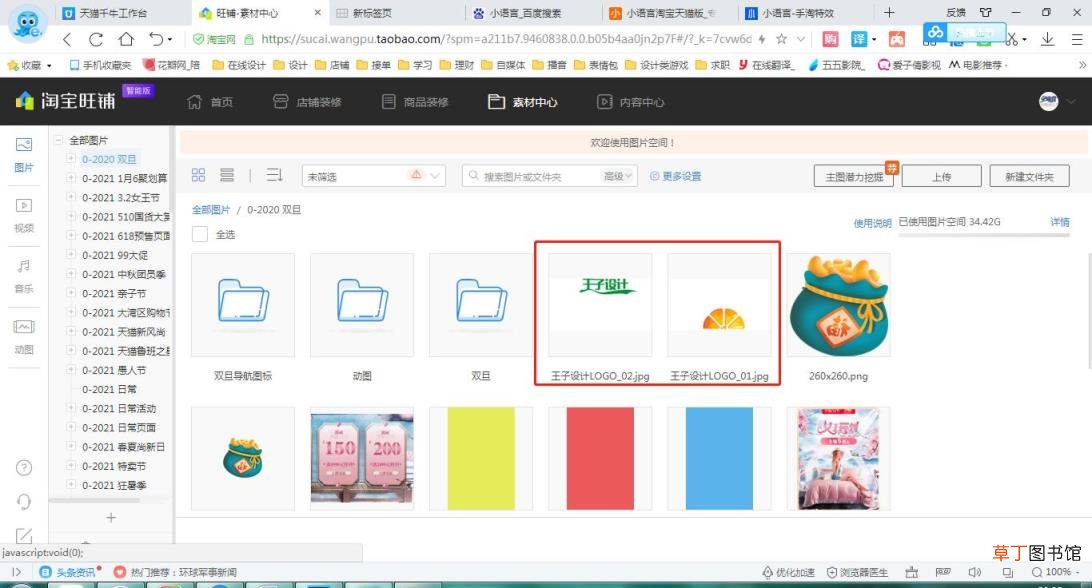Viewport: 1092px width, 588px height.
Task: Click the browser address bar URL
Action: click(x=506, y=39)
